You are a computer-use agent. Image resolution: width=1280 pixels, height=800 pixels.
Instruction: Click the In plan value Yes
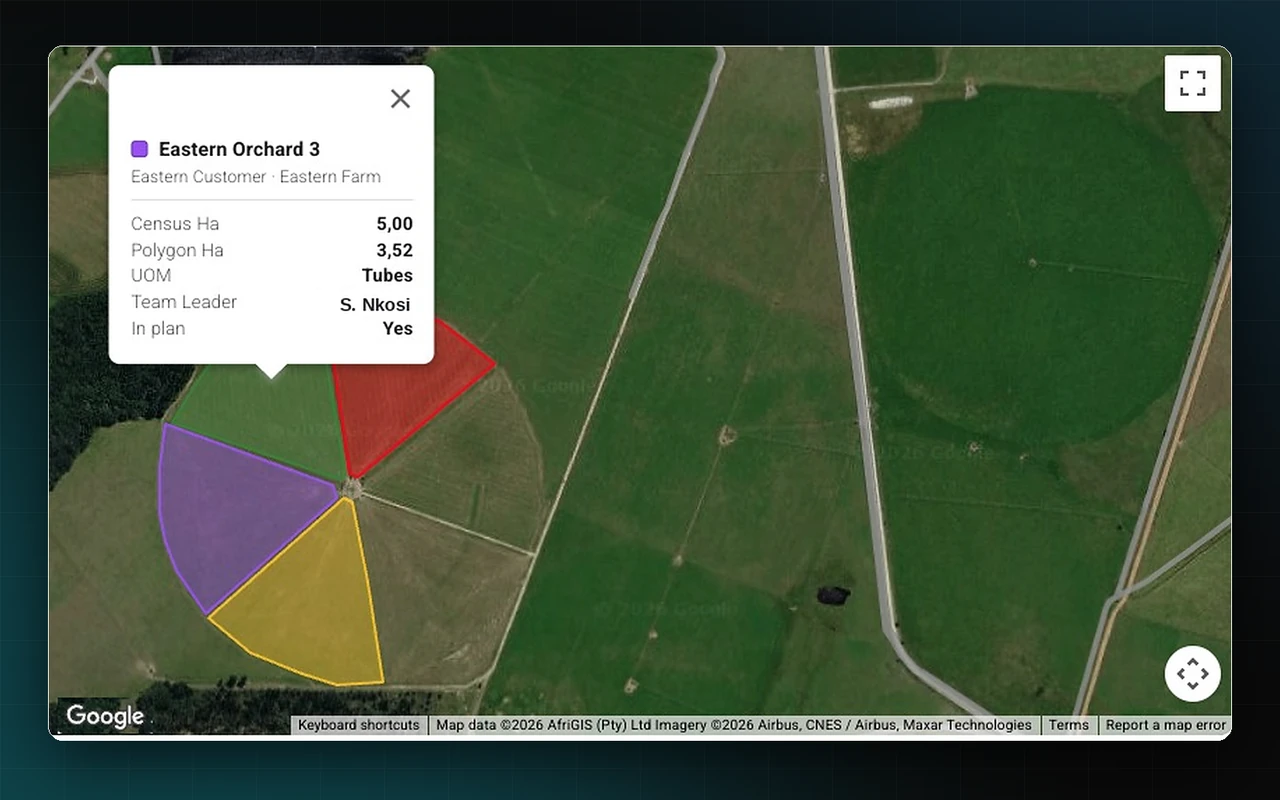pos(398,328)
